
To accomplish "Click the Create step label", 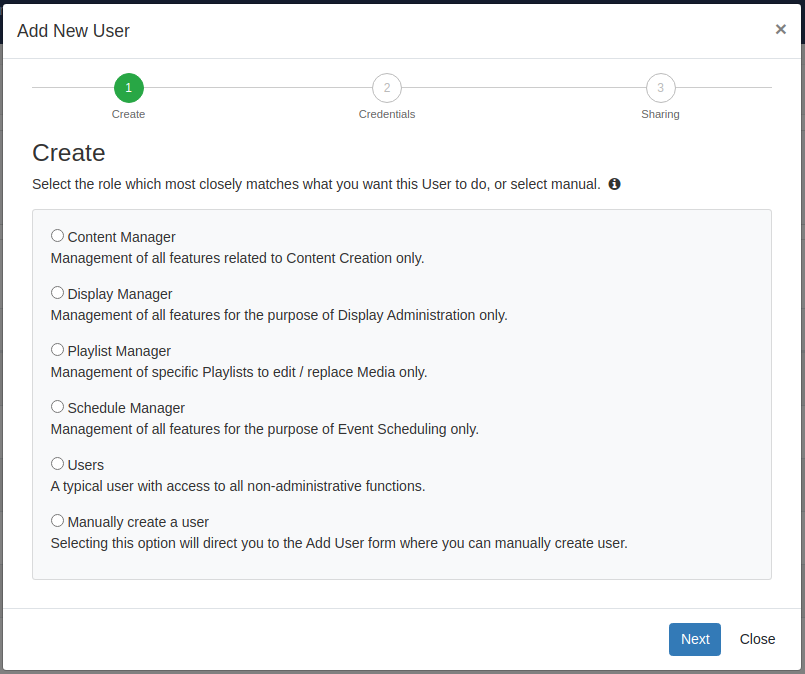I will pos(128,114).
